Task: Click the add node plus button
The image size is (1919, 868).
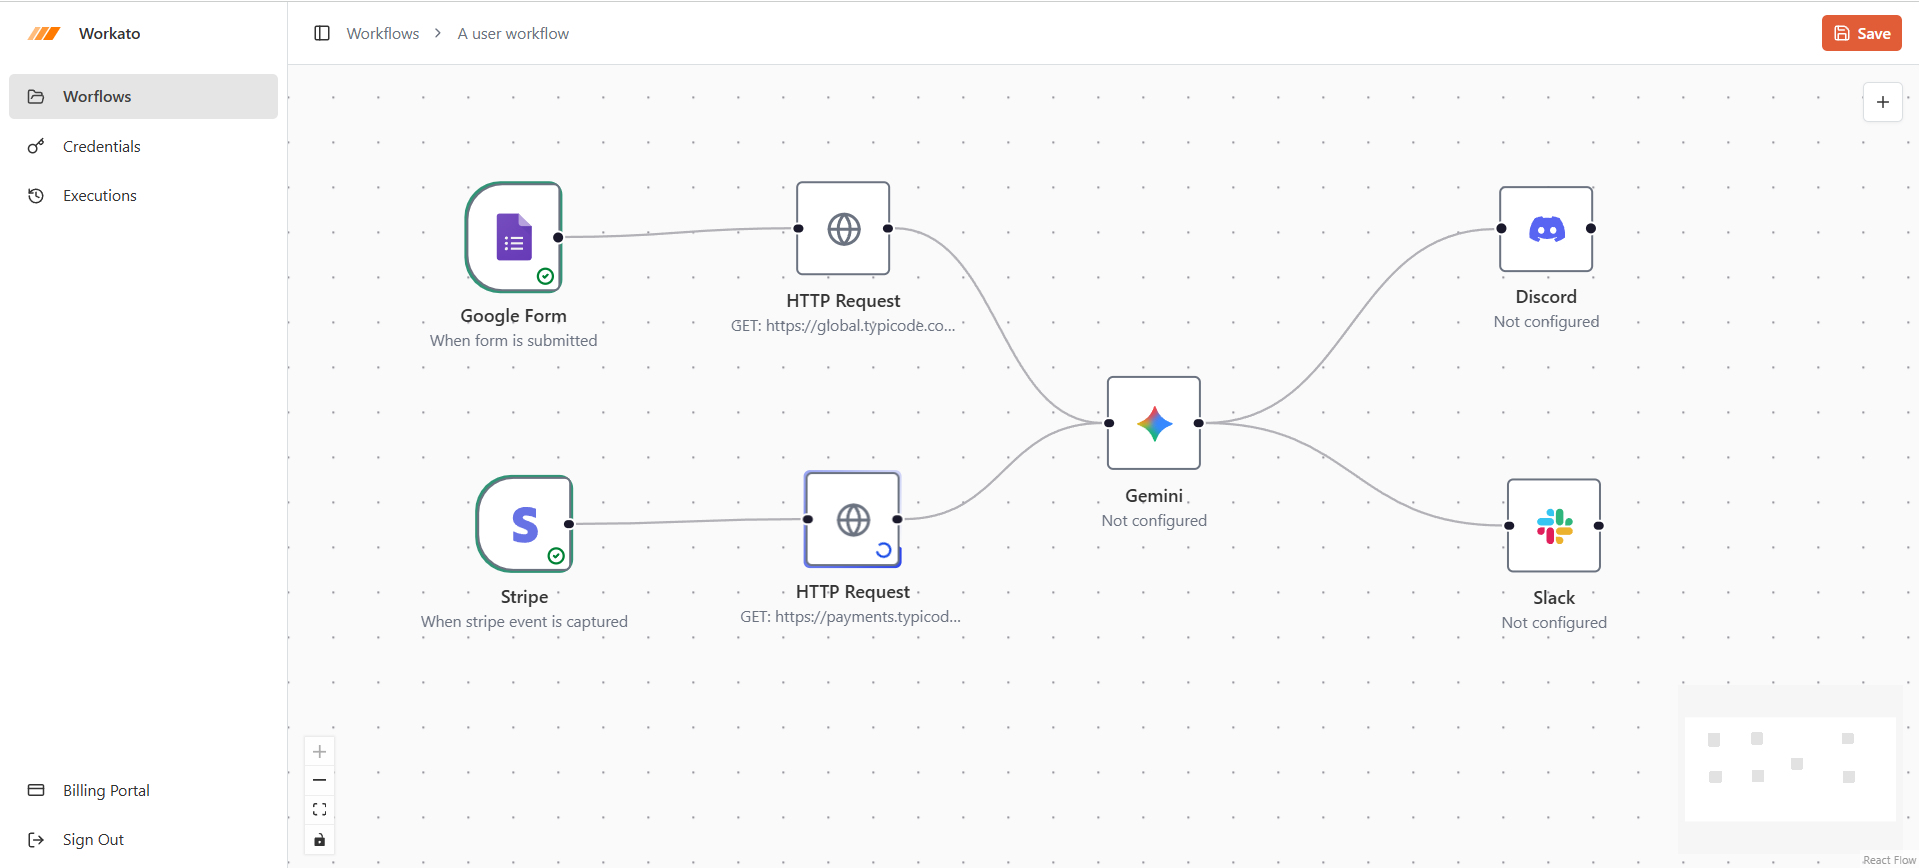Action: pyautogui.click(x=1882, y=102)
